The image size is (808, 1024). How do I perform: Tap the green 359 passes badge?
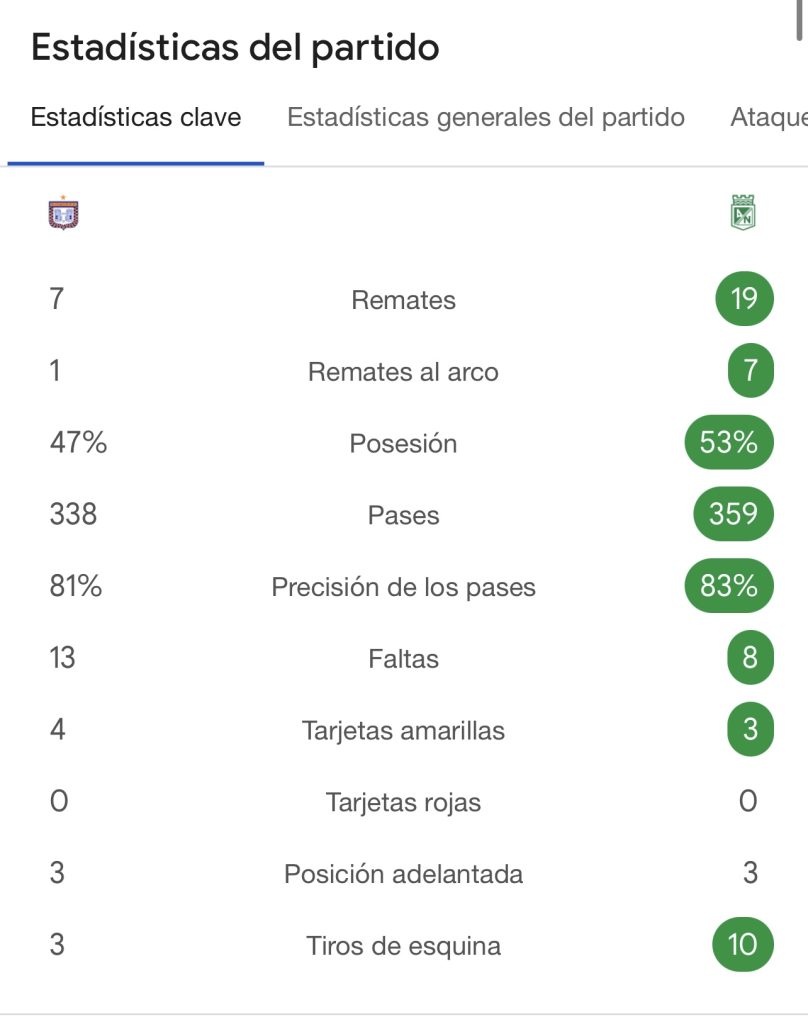click(733, 515)
